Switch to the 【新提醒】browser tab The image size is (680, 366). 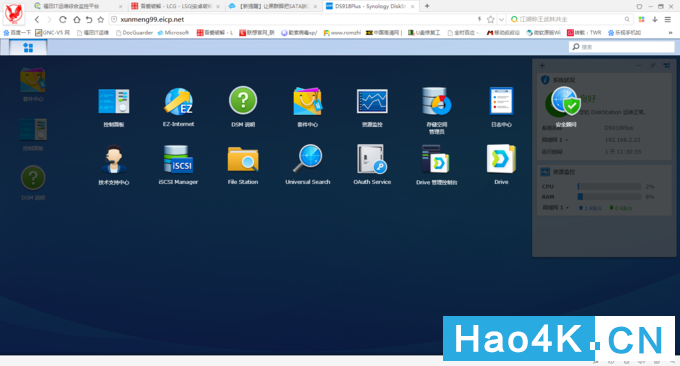pyautogui.click(x=273, y=6)
